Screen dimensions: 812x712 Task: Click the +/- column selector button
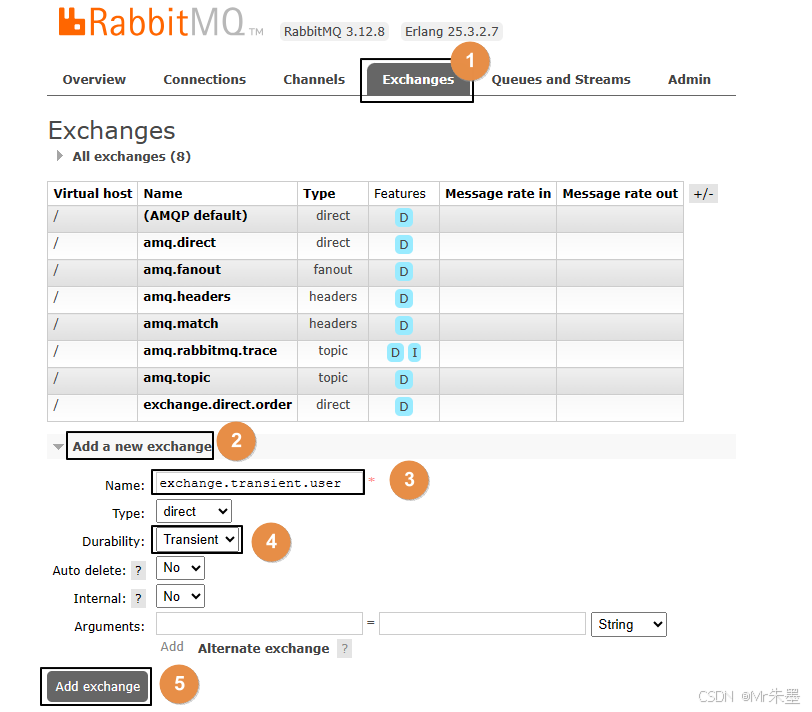tap(703, 194)
